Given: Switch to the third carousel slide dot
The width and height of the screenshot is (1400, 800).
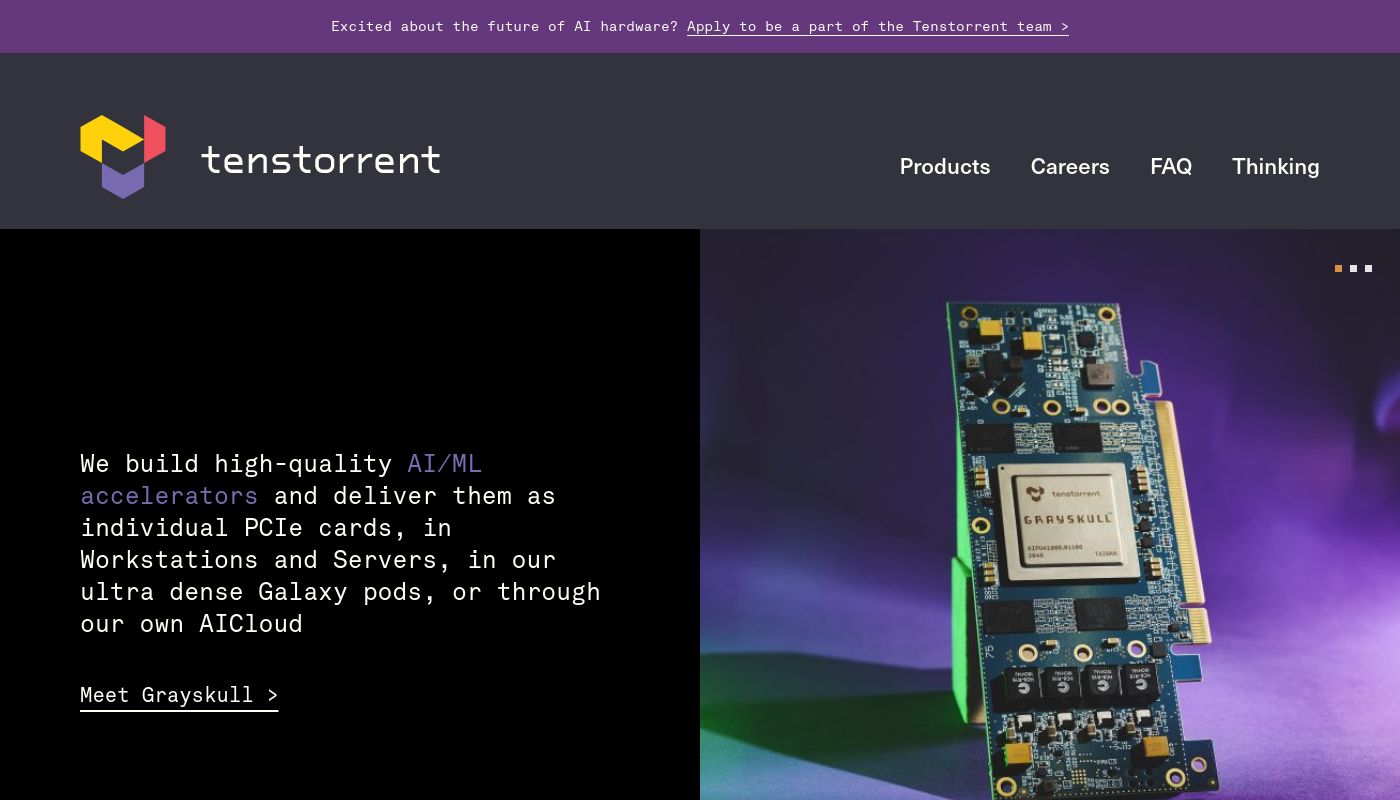Looking at the screenshot, I should coord(1369,268).
